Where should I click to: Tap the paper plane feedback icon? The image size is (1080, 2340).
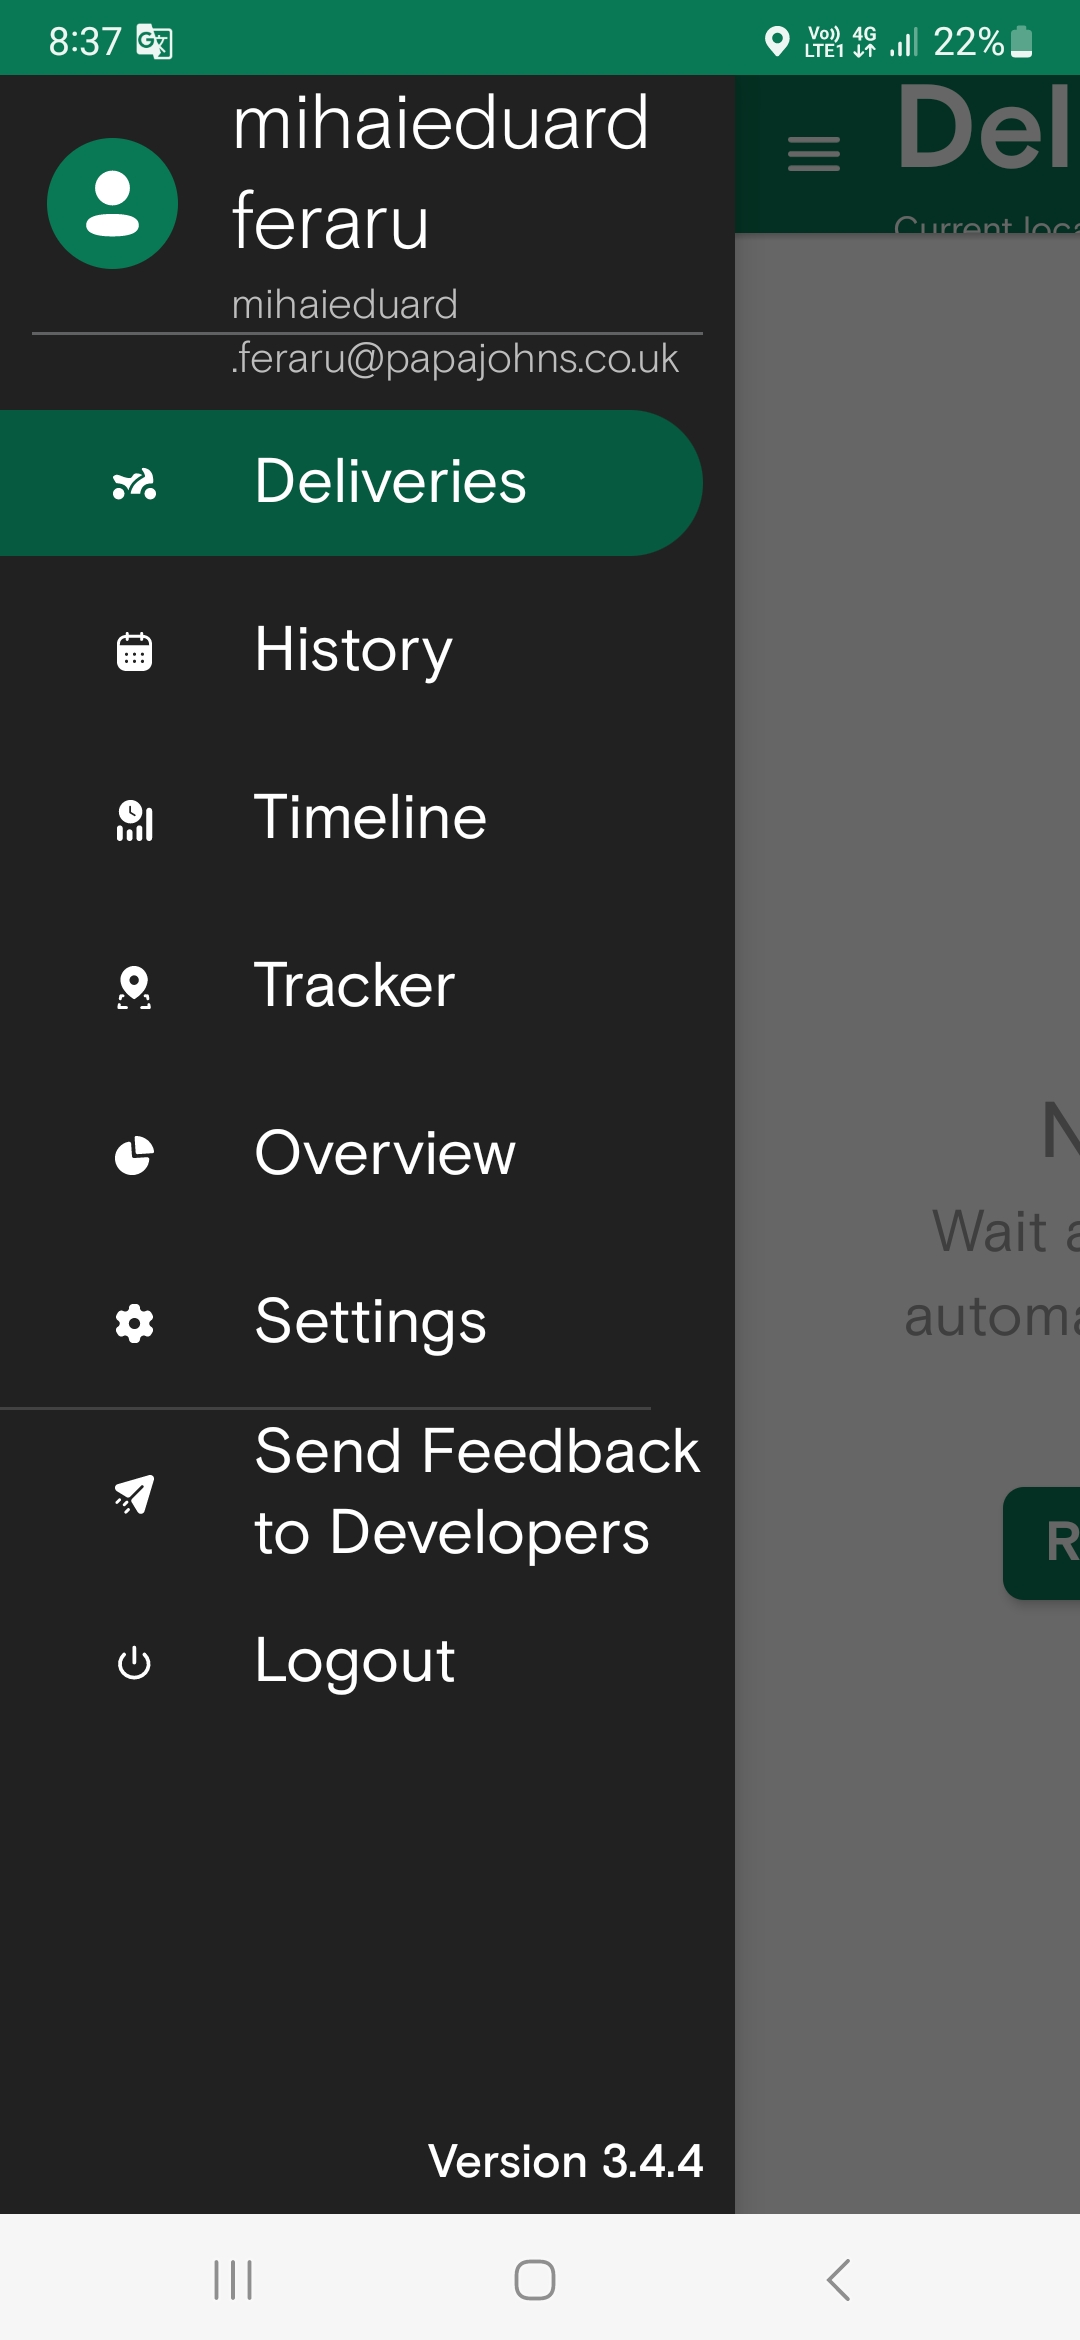point(134,1494)
